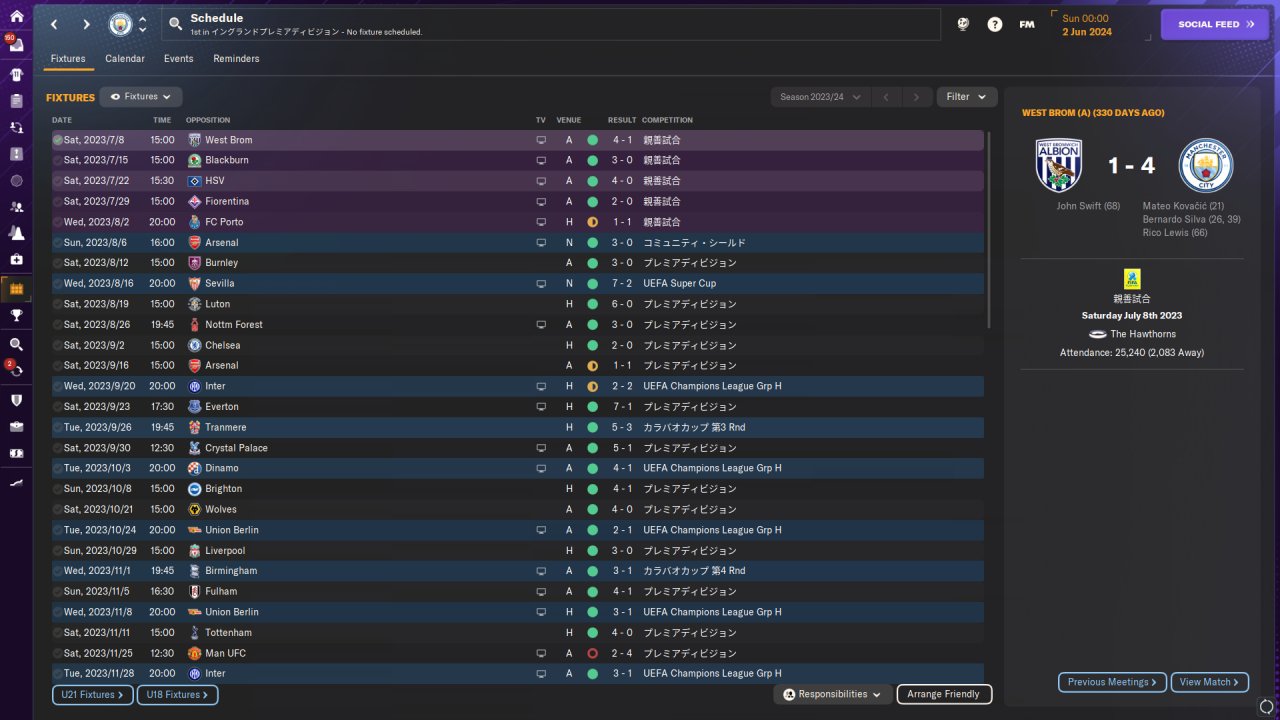Select the radio circle for FC Porto fixture
The height and width of the screenshot is (720, 1280).
58,222
